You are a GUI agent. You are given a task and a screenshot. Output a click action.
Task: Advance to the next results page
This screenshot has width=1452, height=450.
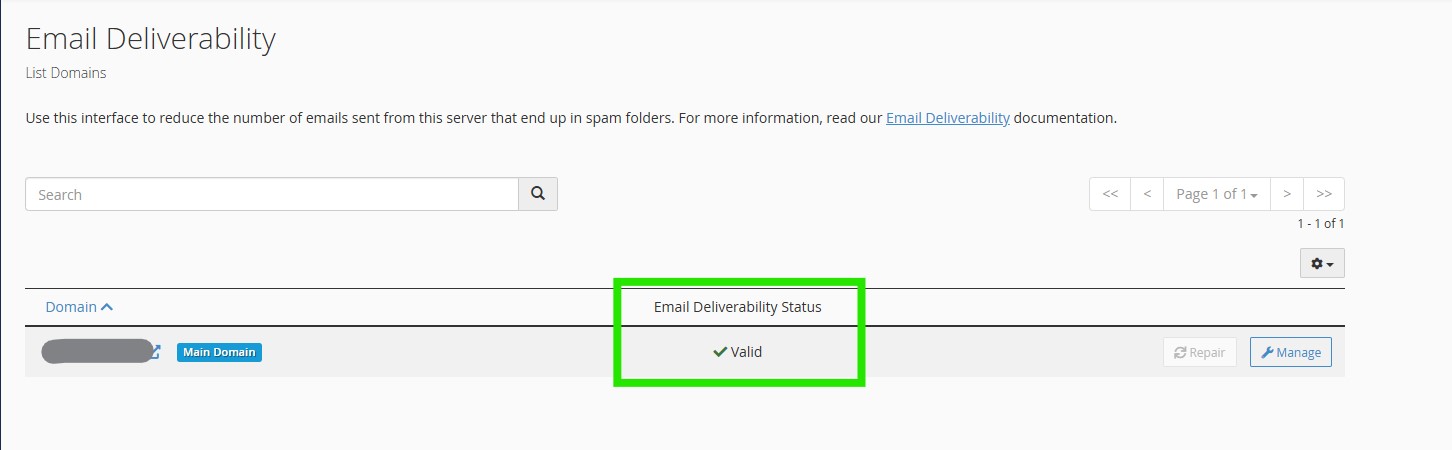click(x=1287, y=194)
